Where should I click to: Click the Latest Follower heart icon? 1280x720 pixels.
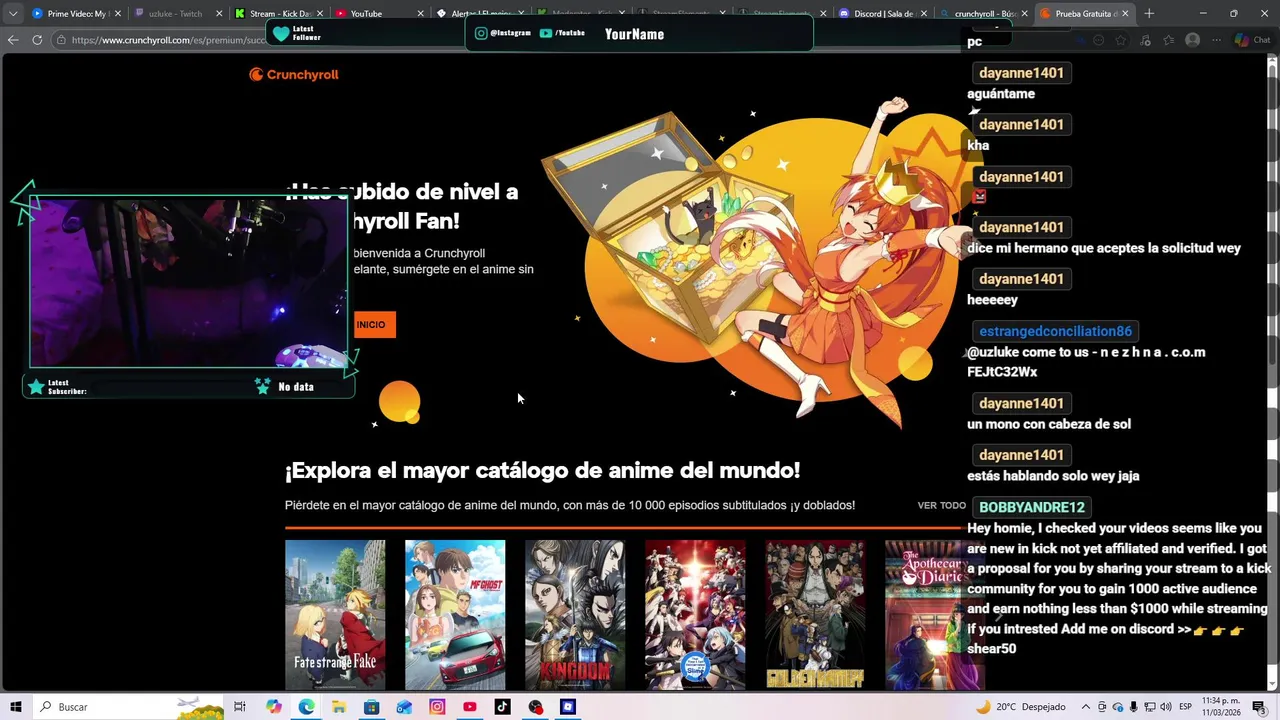click(281, 33)
